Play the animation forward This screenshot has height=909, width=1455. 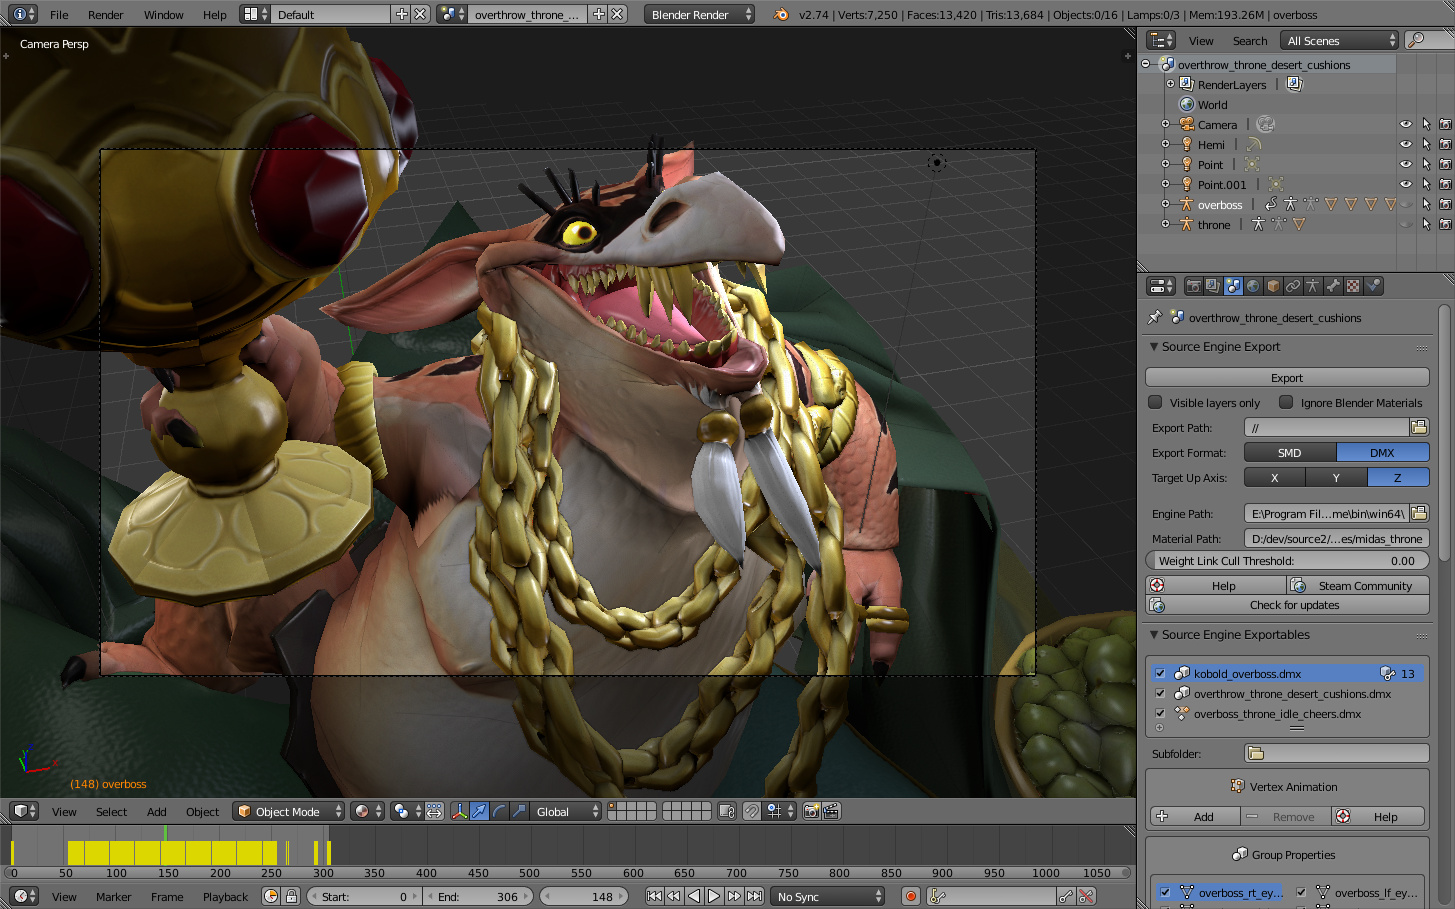pyautogui.click(x=714, y=896)
